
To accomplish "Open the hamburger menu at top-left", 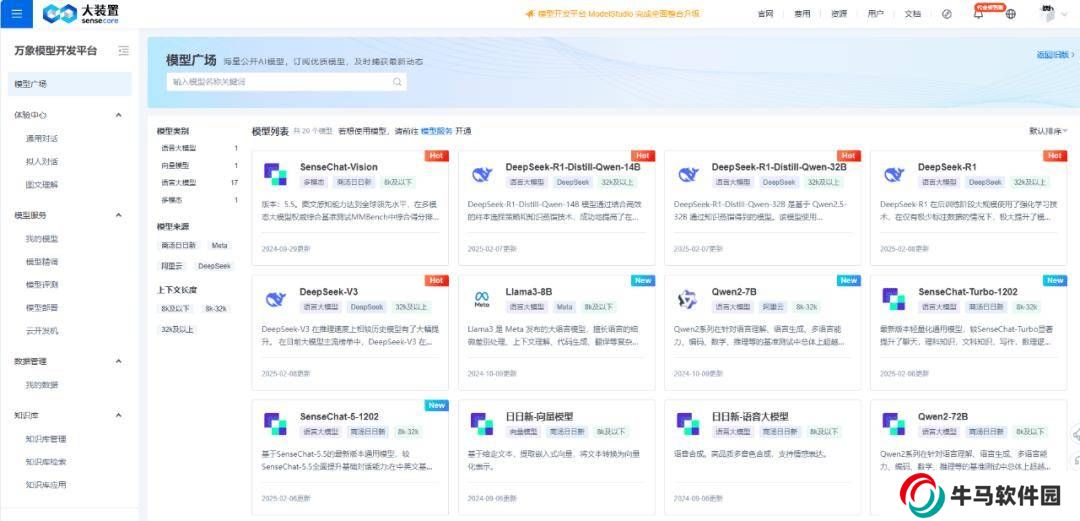I will click(19, 13).
